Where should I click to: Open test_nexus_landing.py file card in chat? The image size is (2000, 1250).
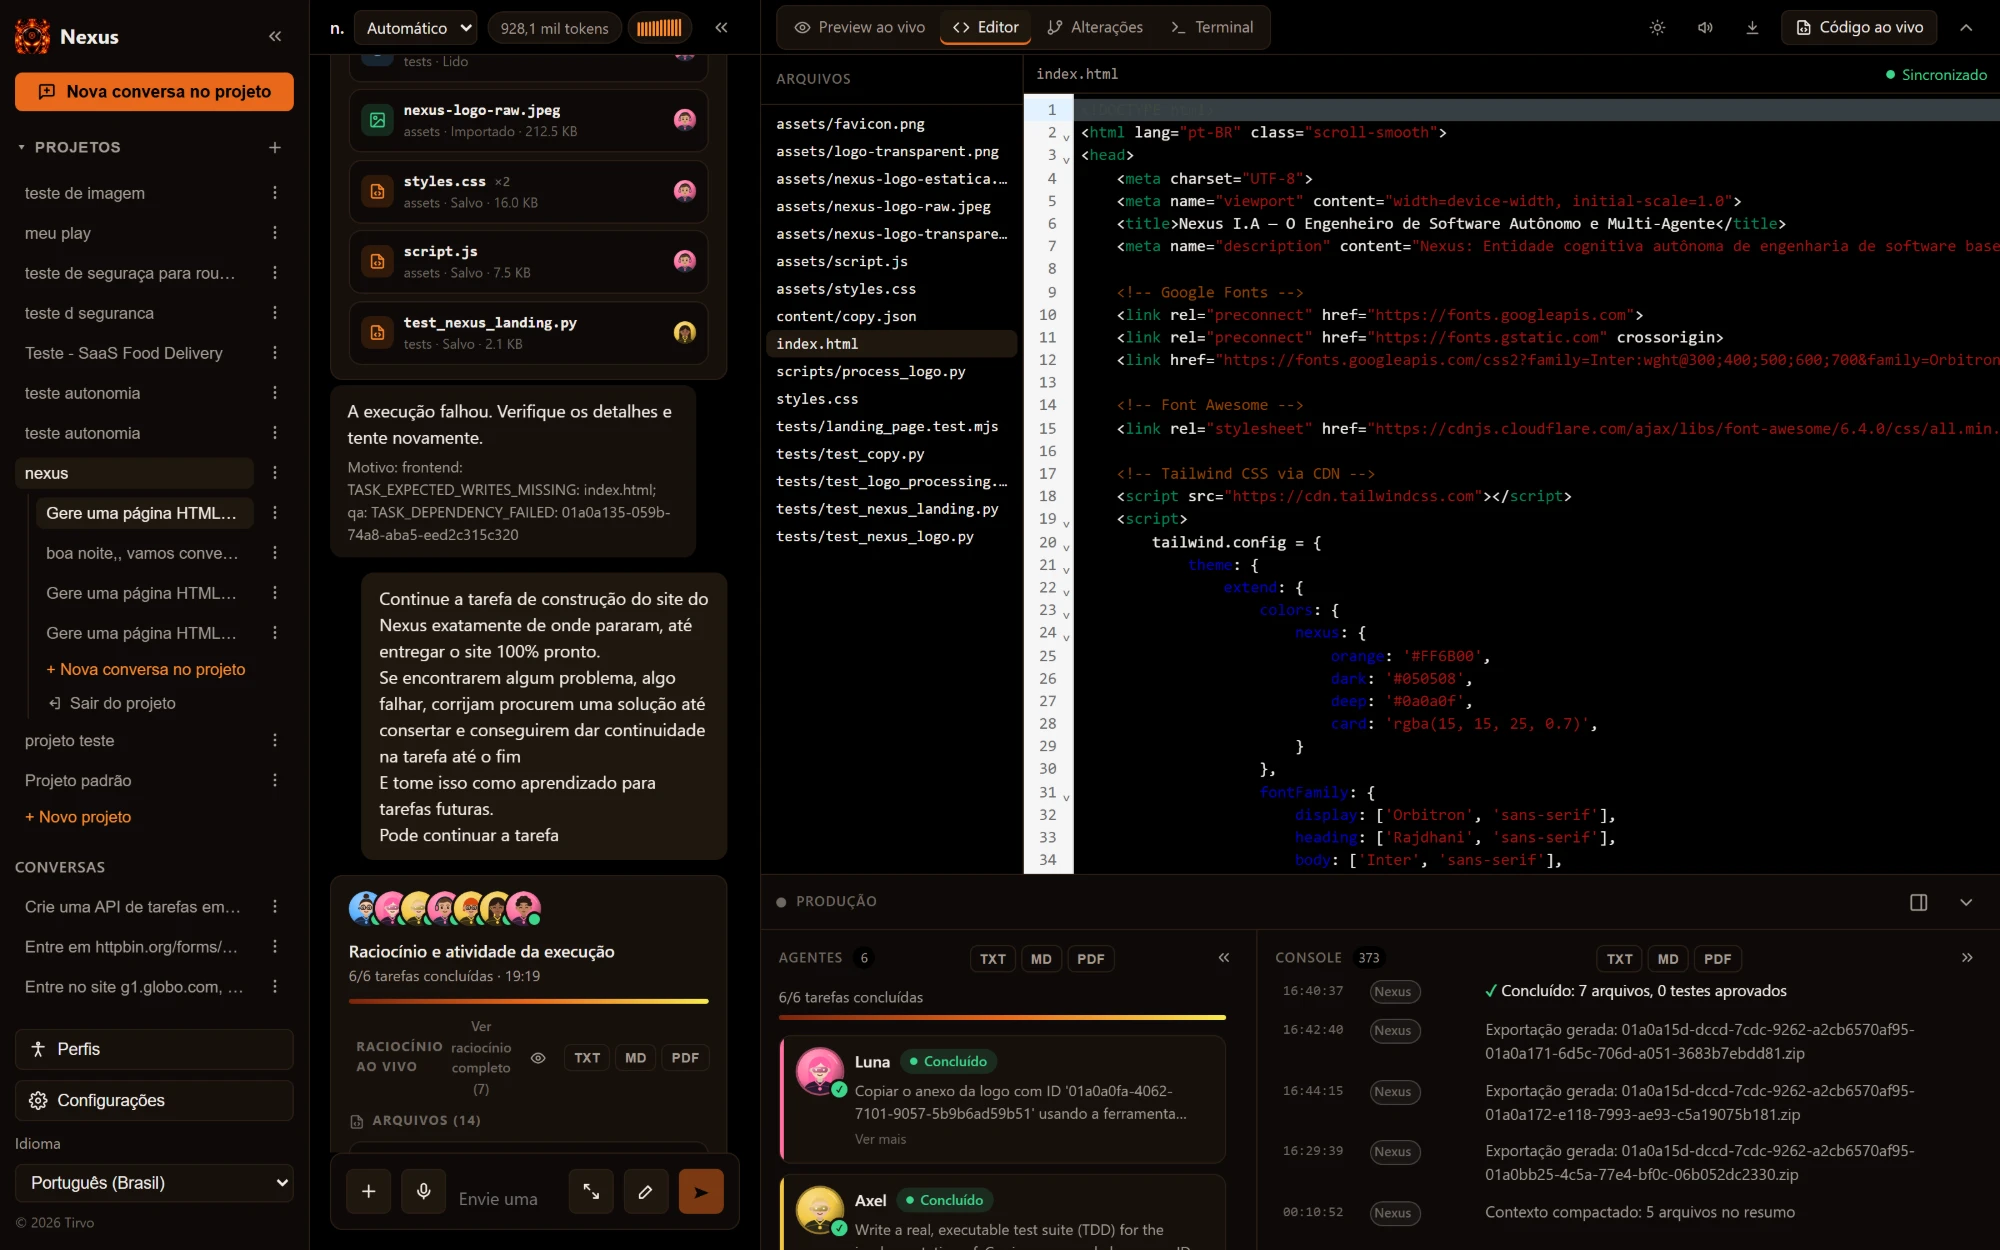coord(528,332)
